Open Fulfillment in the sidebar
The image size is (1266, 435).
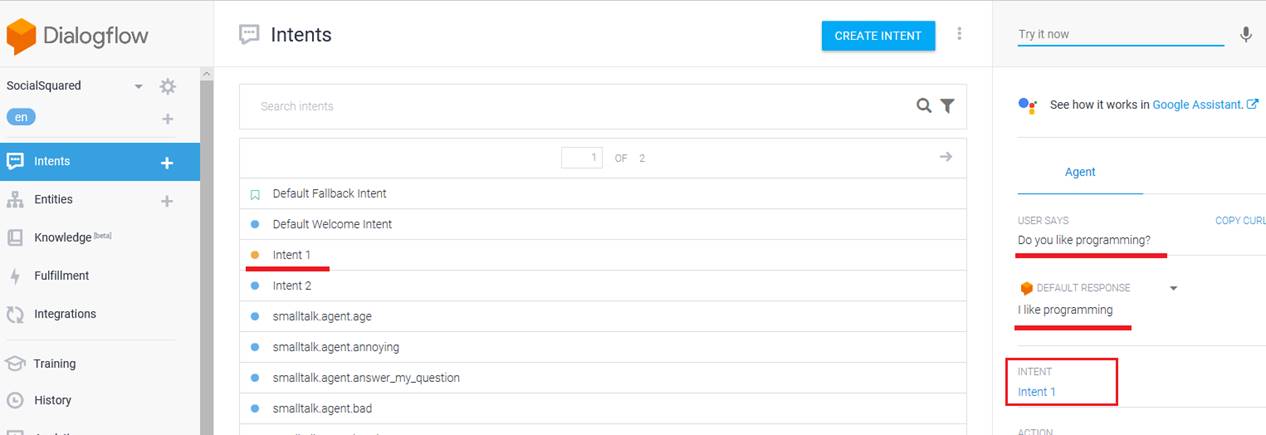(61, 276)
